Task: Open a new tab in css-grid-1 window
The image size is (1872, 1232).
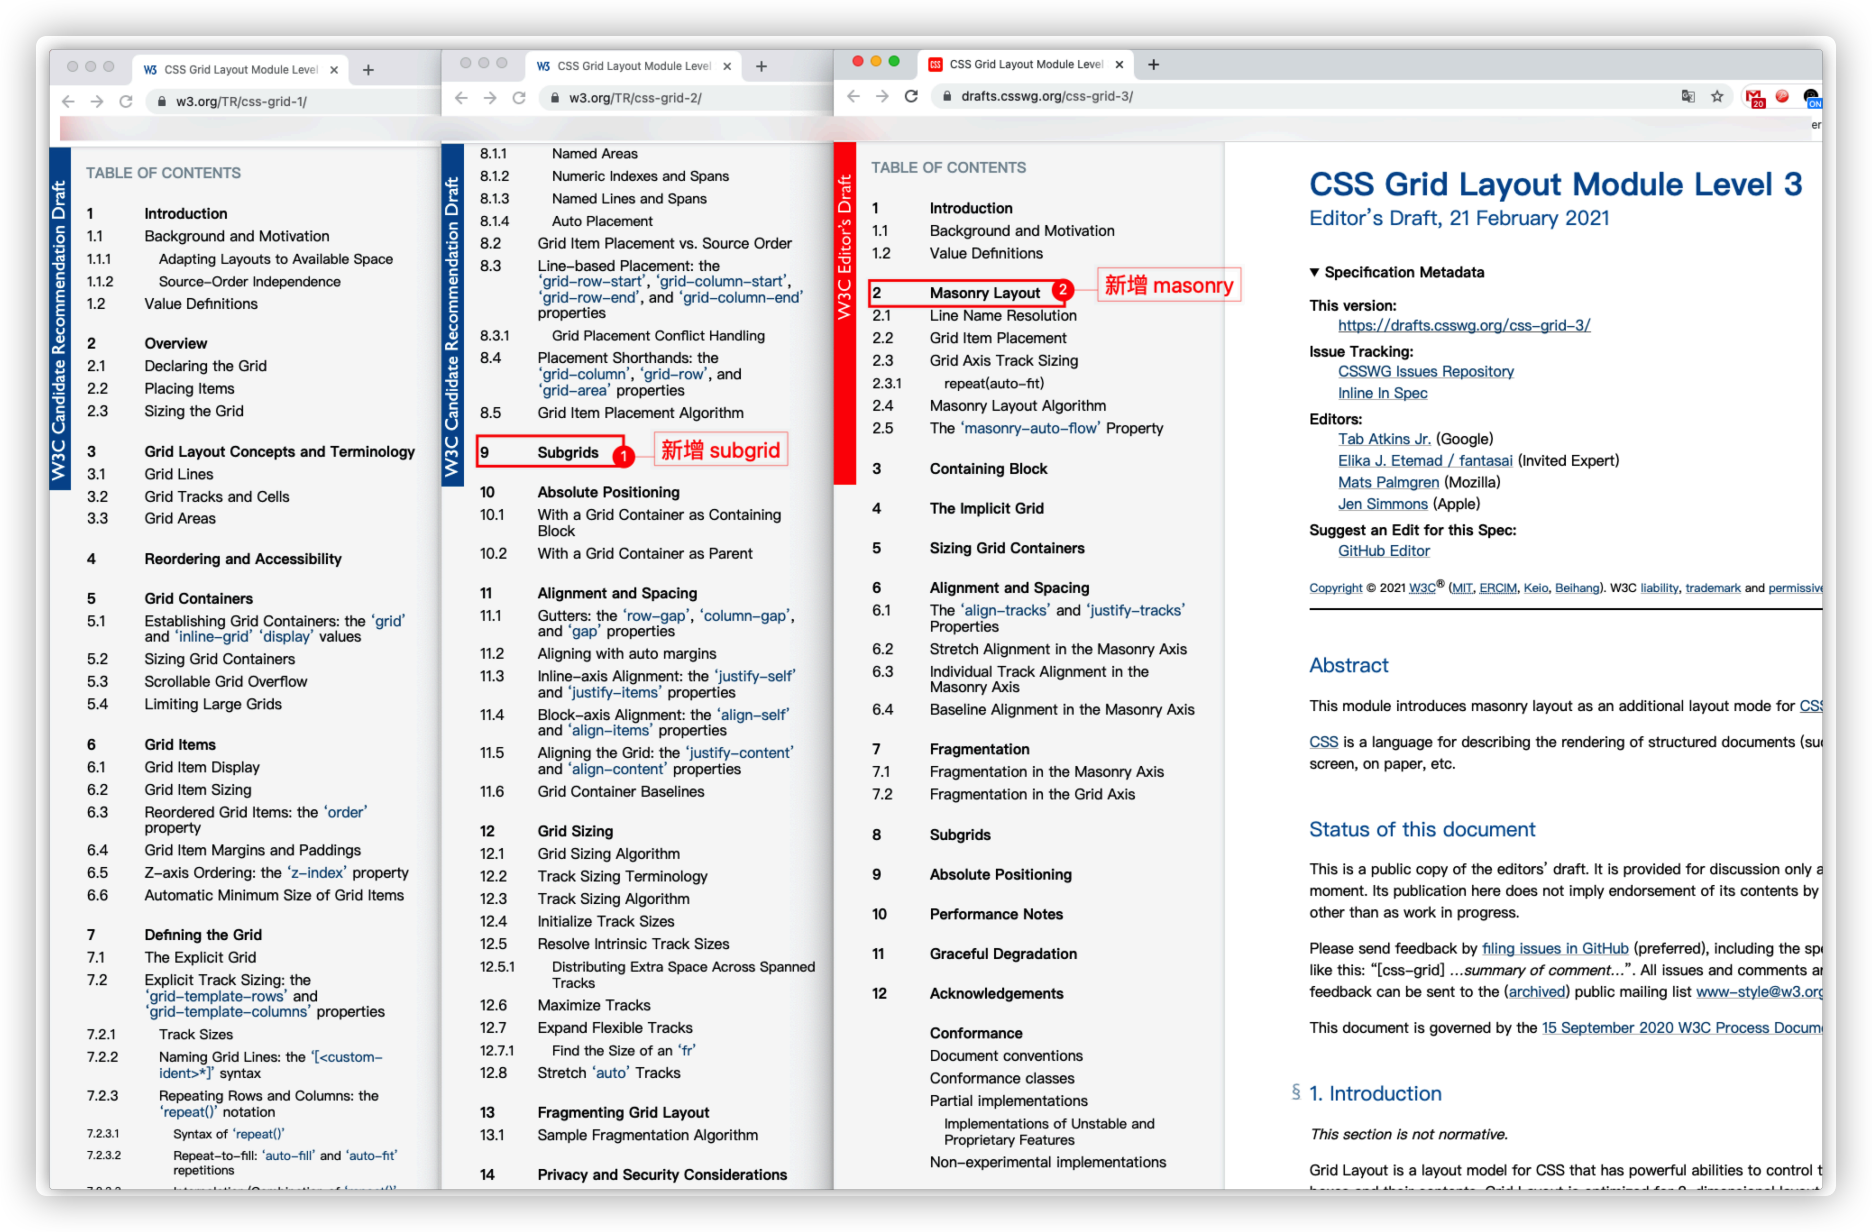Action: pyautogui.click(x=368, y=69)
